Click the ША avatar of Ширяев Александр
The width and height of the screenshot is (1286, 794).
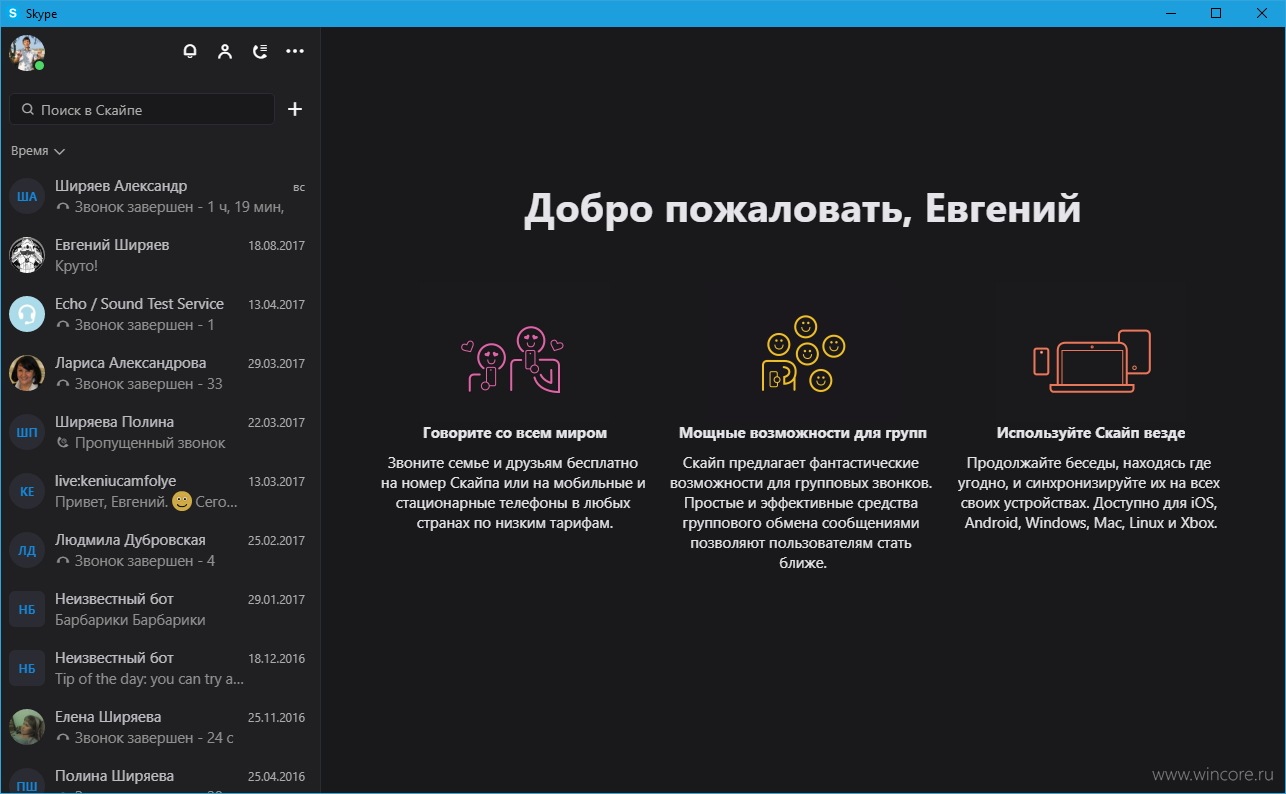27,196
